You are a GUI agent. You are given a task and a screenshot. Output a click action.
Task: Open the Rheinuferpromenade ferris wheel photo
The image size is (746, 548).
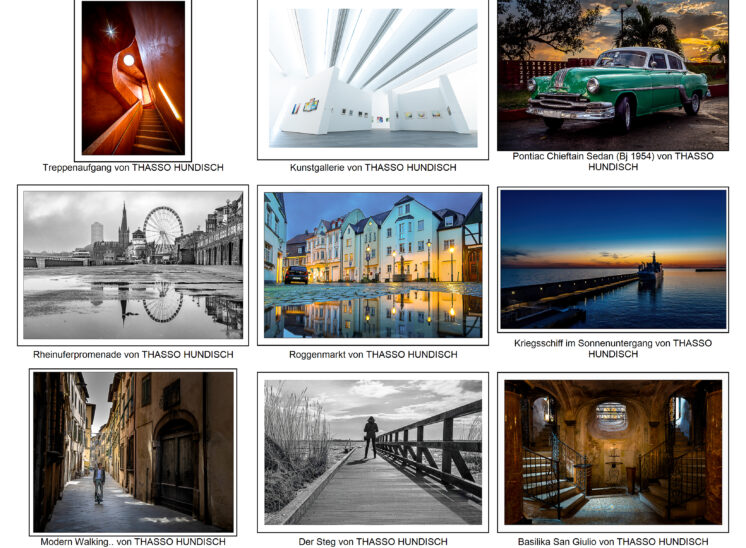click(x=133, y=265)
